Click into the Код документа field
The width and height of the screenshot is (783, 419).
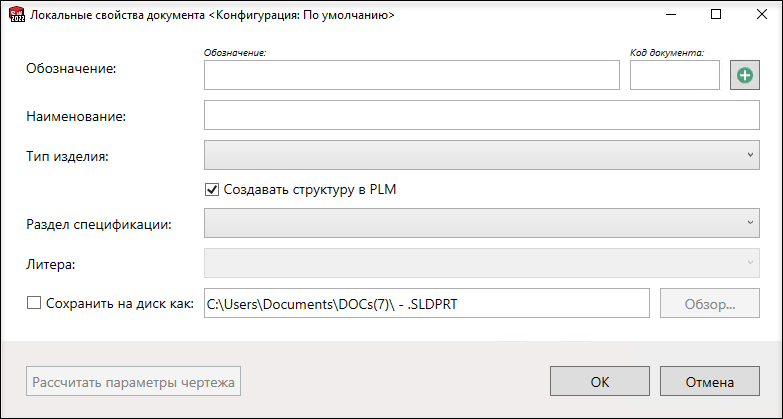tap(675, 75)
